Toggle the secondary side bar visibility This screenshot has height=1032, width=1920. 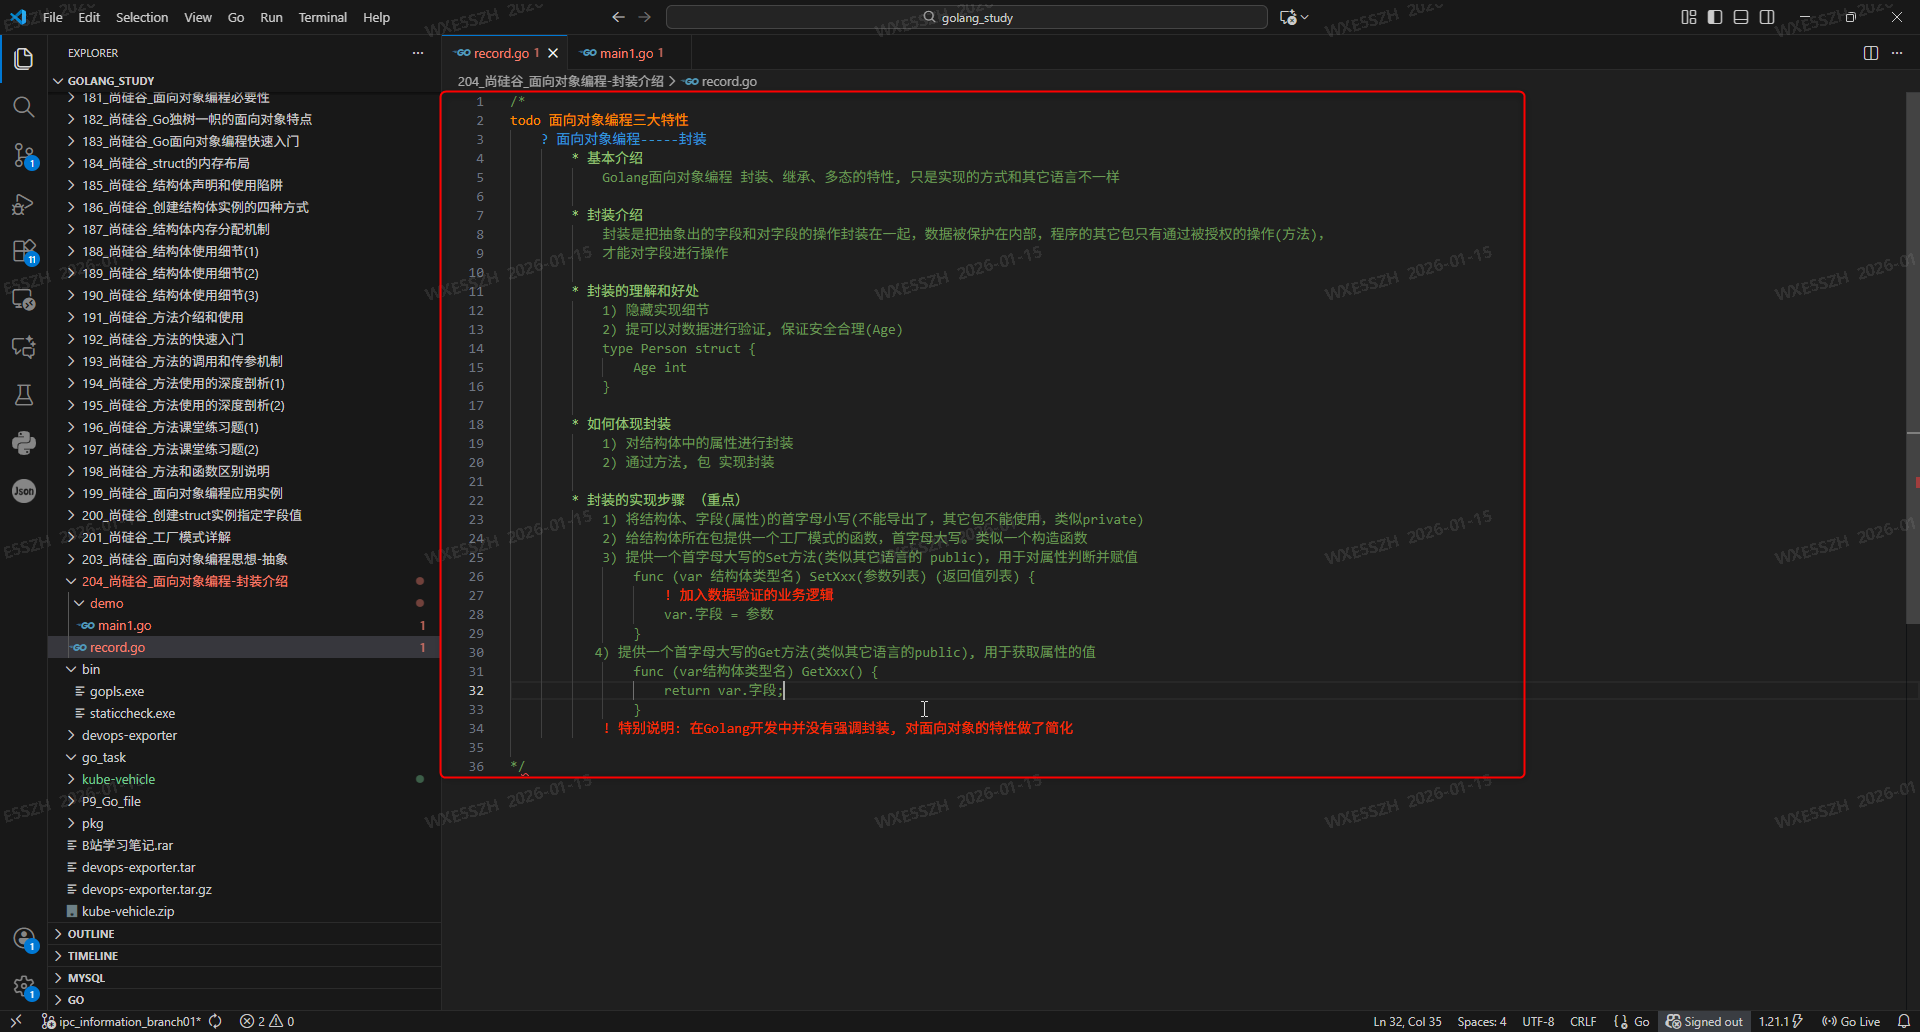pos(1767,17)
